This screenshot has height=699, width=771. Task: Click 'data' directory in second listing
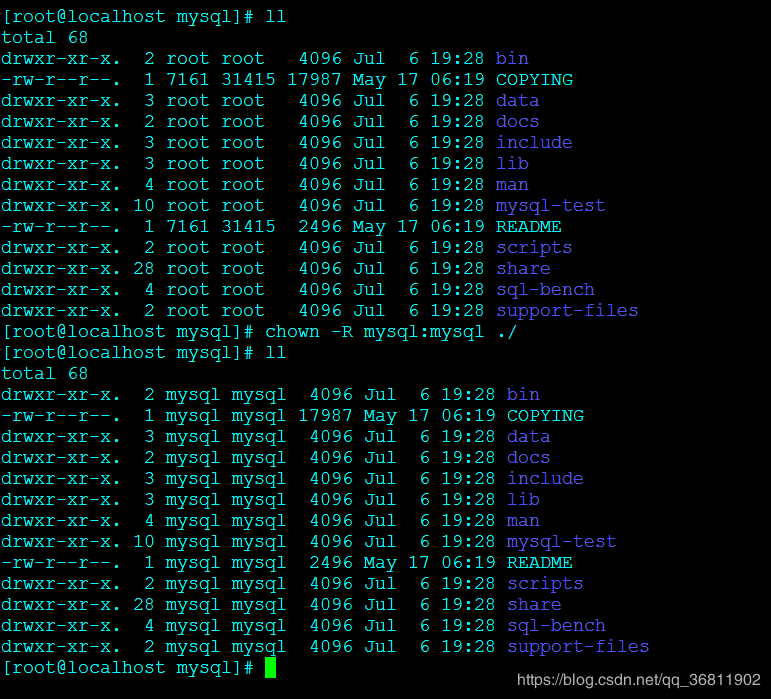(x=528, y=436)
